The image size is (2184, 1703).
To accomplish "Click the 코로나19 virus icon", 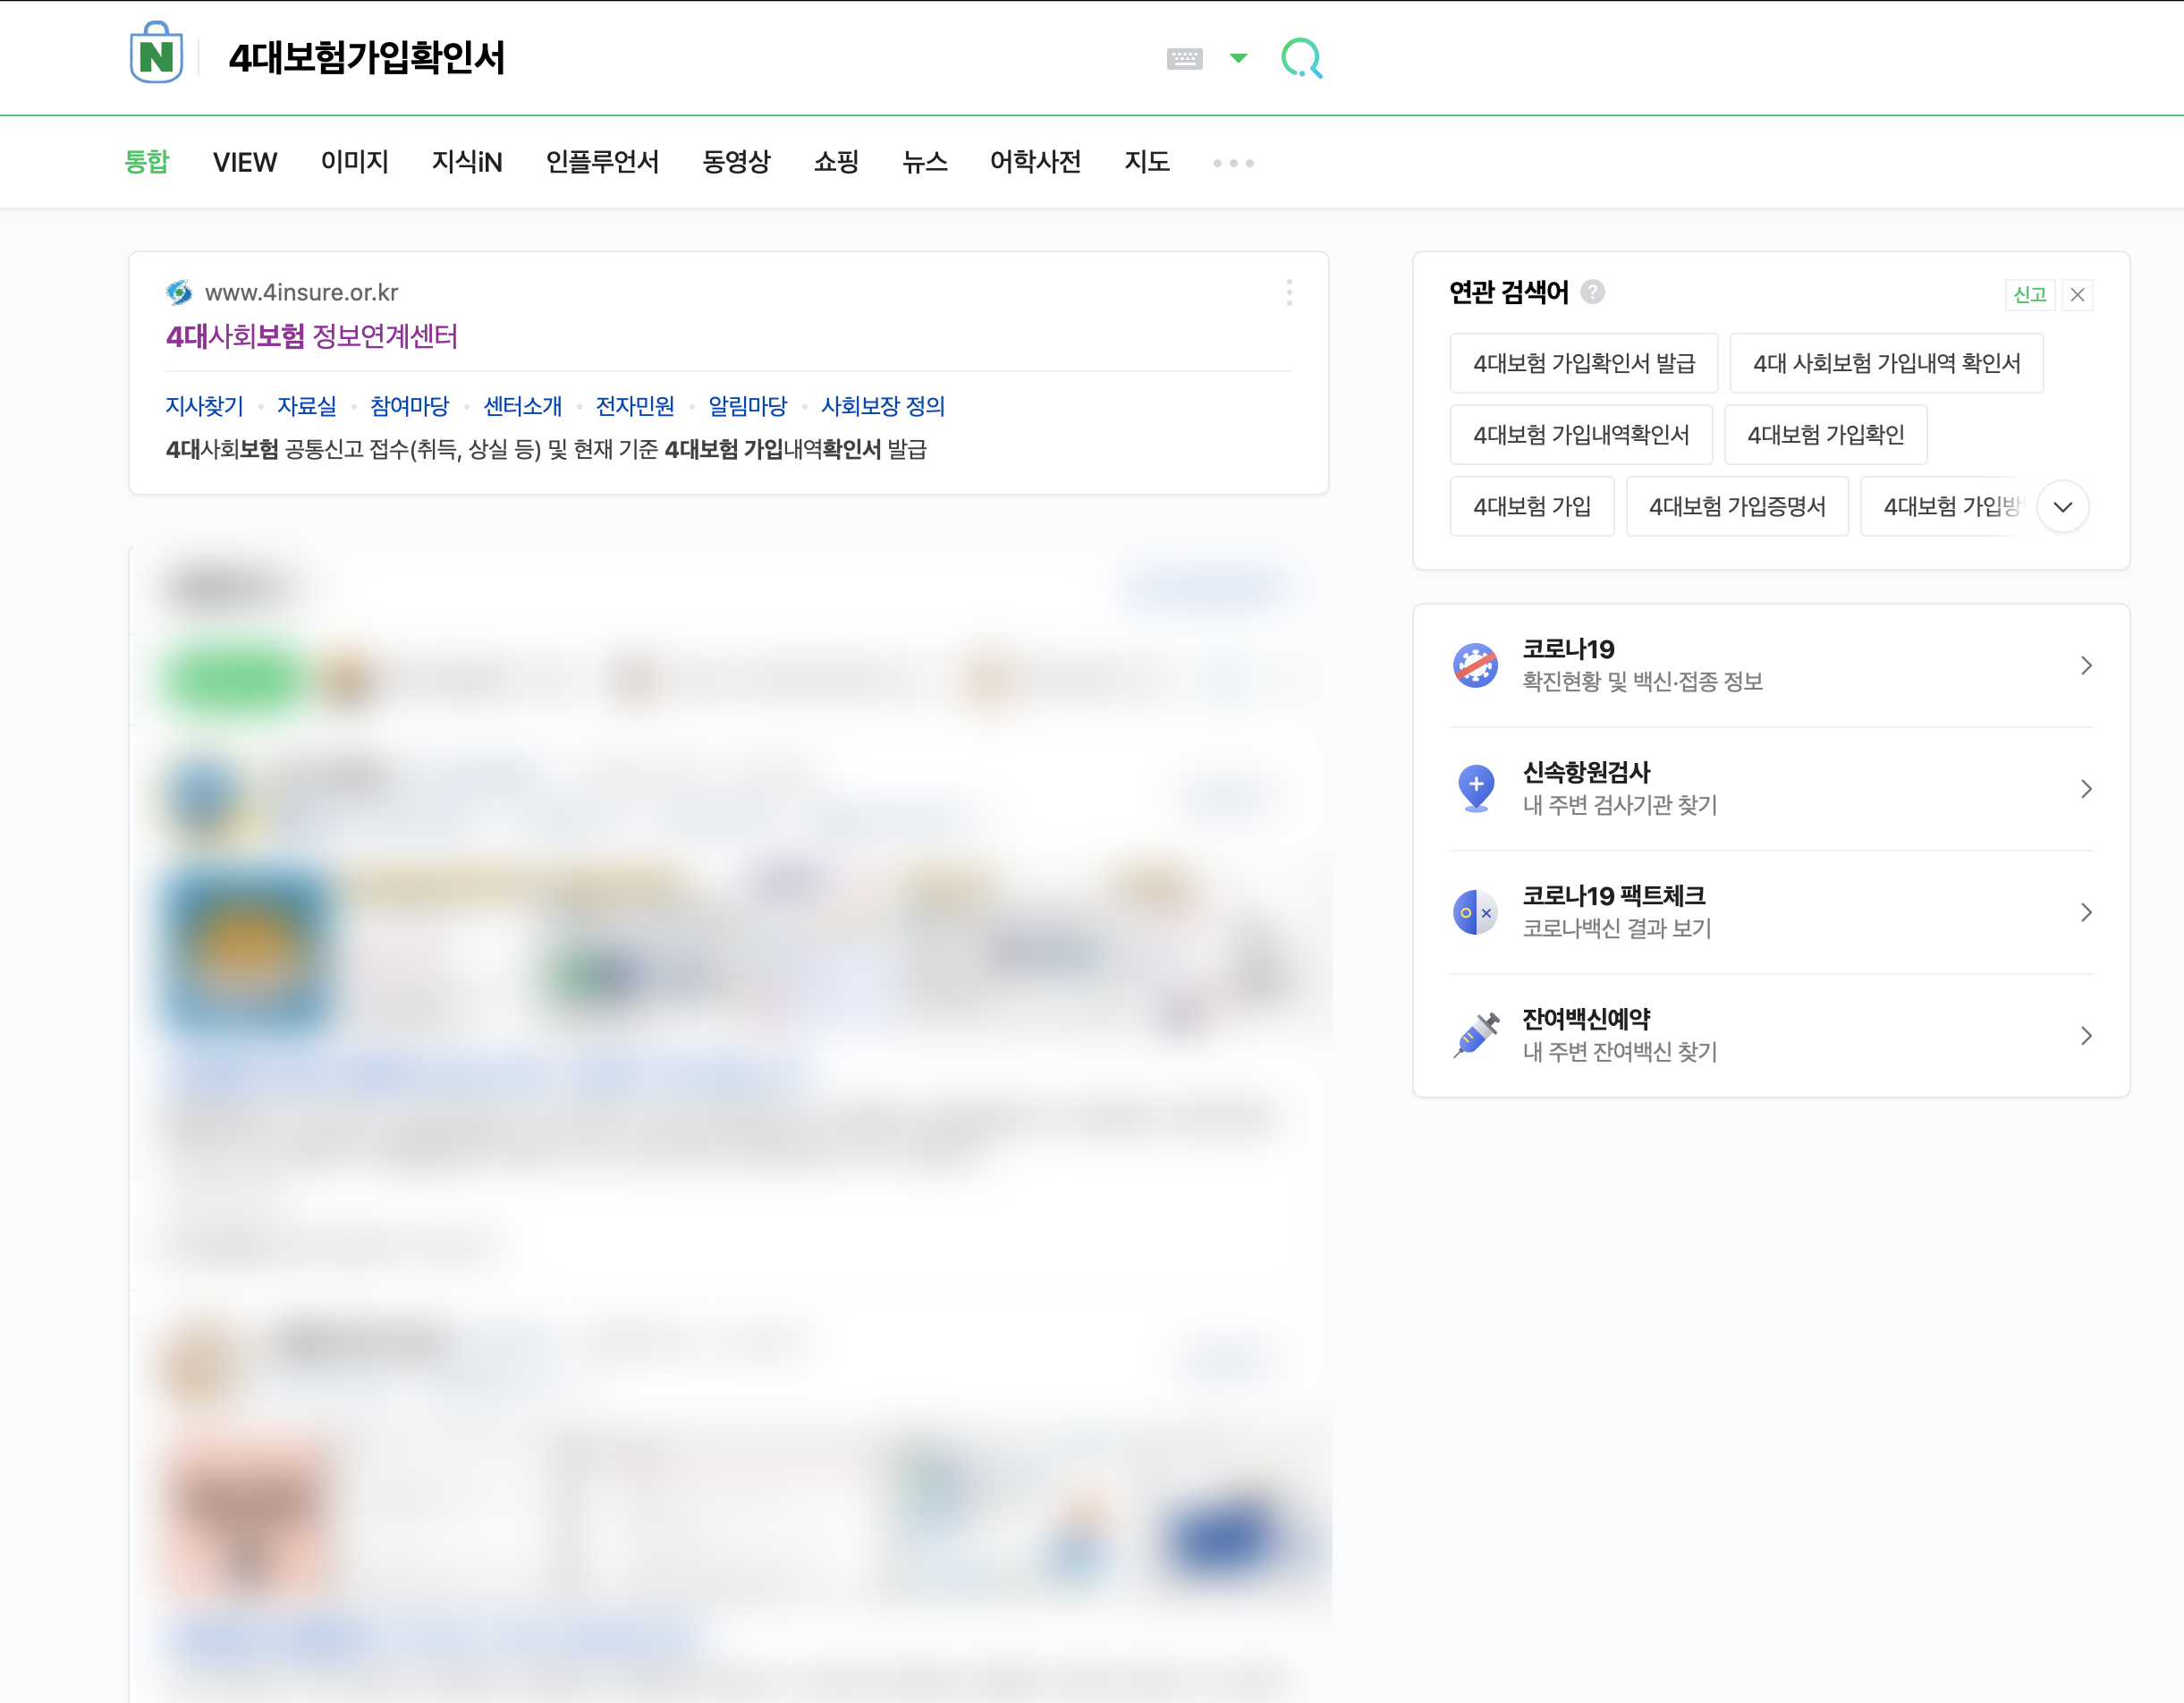I will tap(1475, 665).
